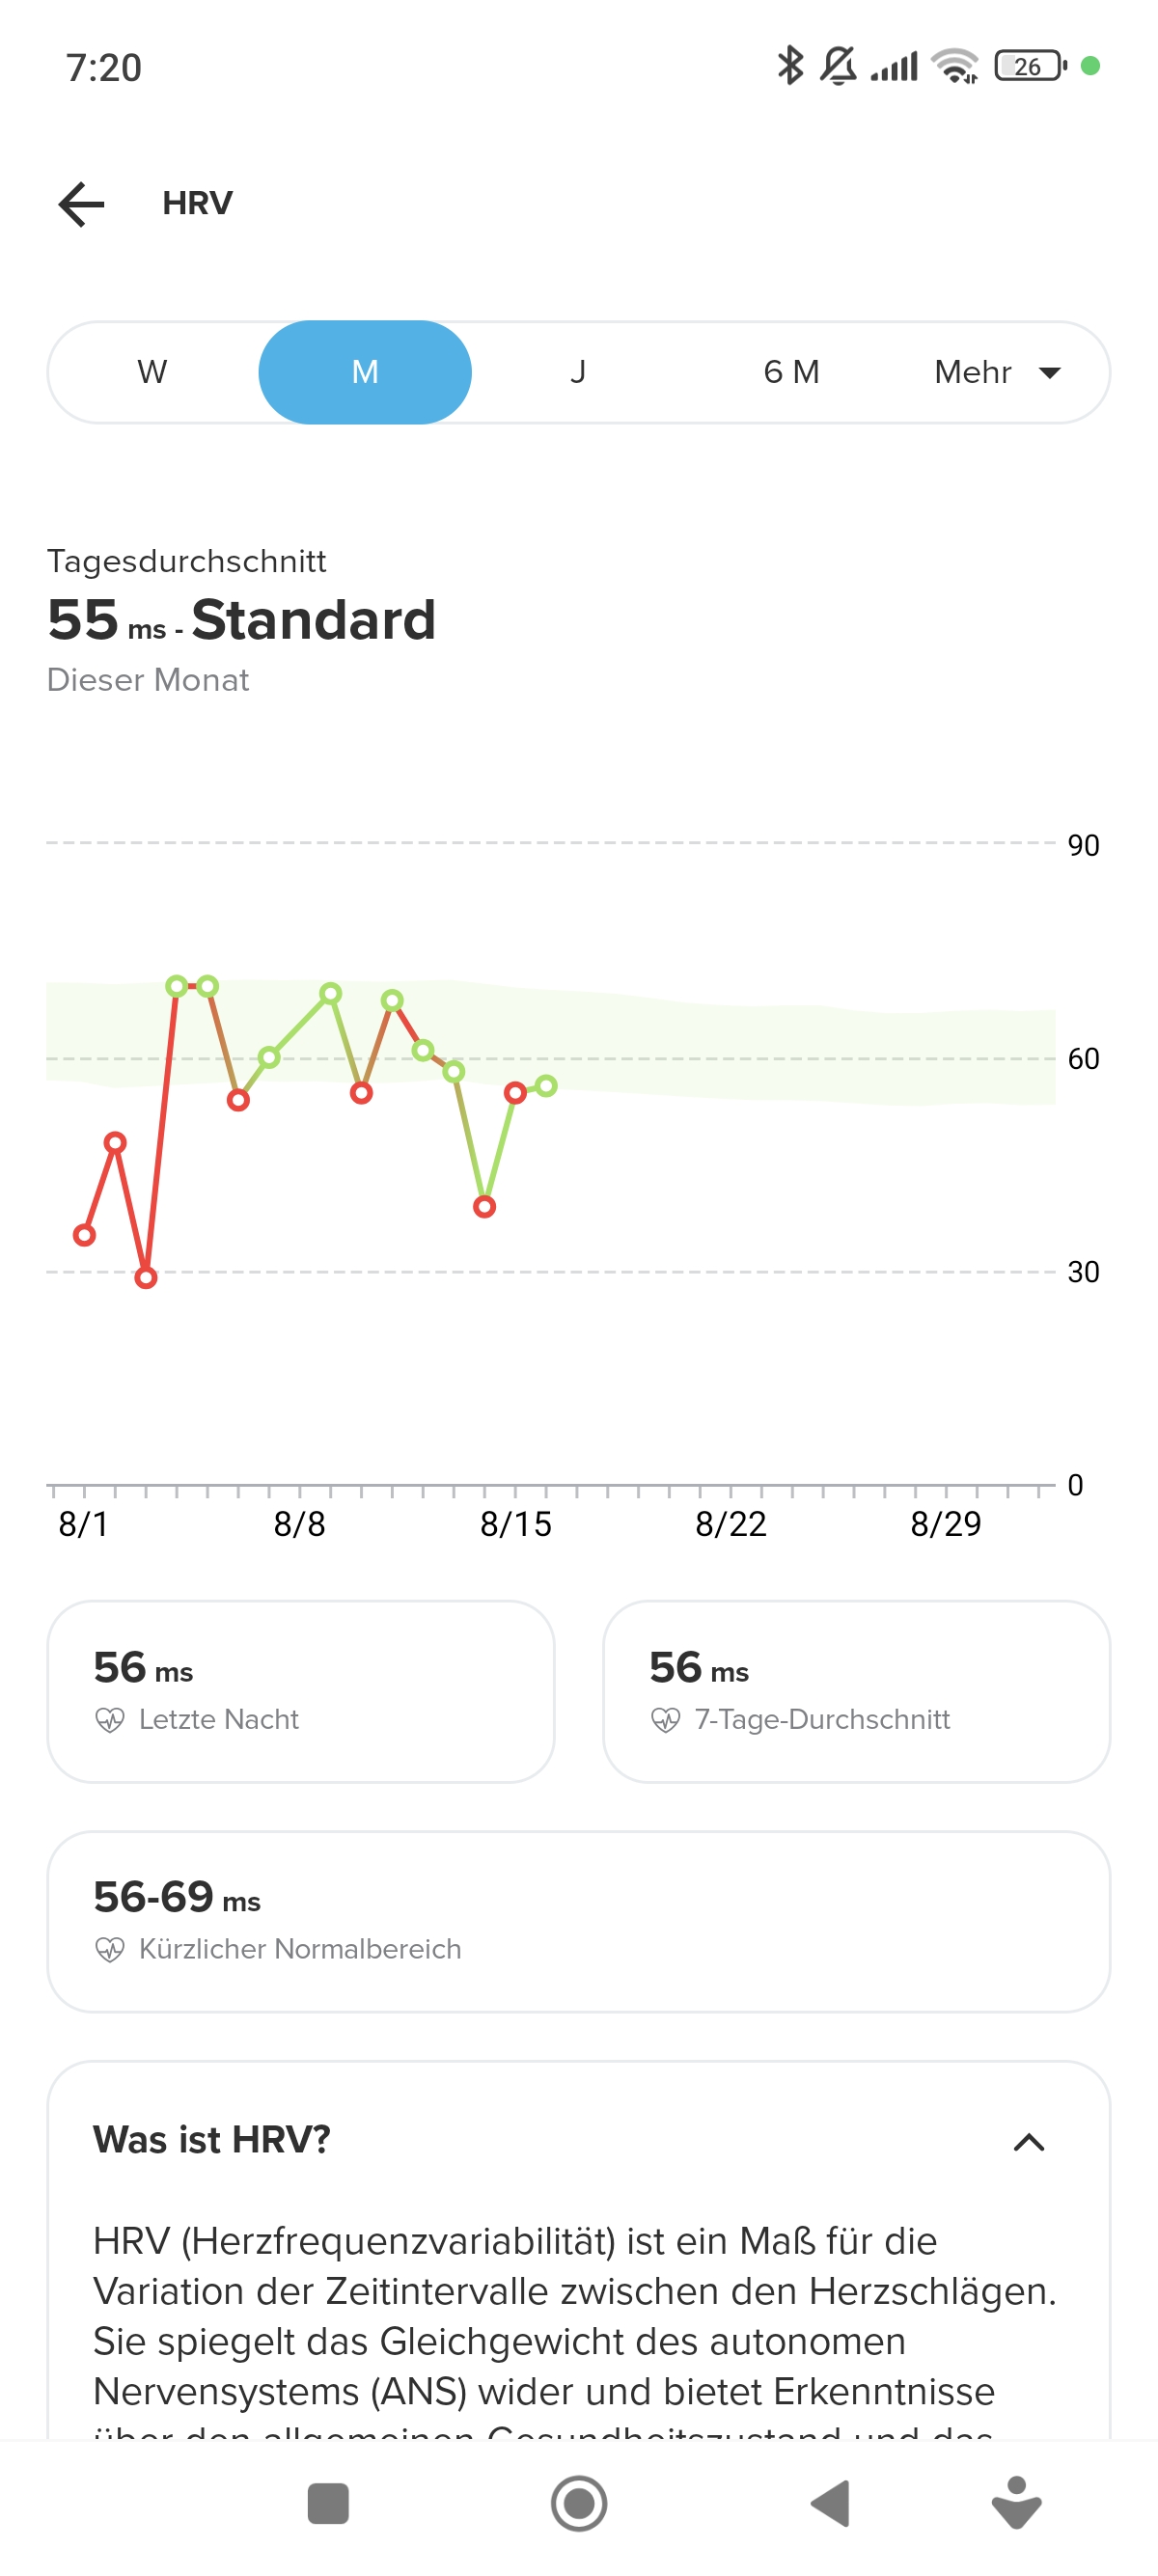Tap the battery indicator icon

[x=1030, y=66]
